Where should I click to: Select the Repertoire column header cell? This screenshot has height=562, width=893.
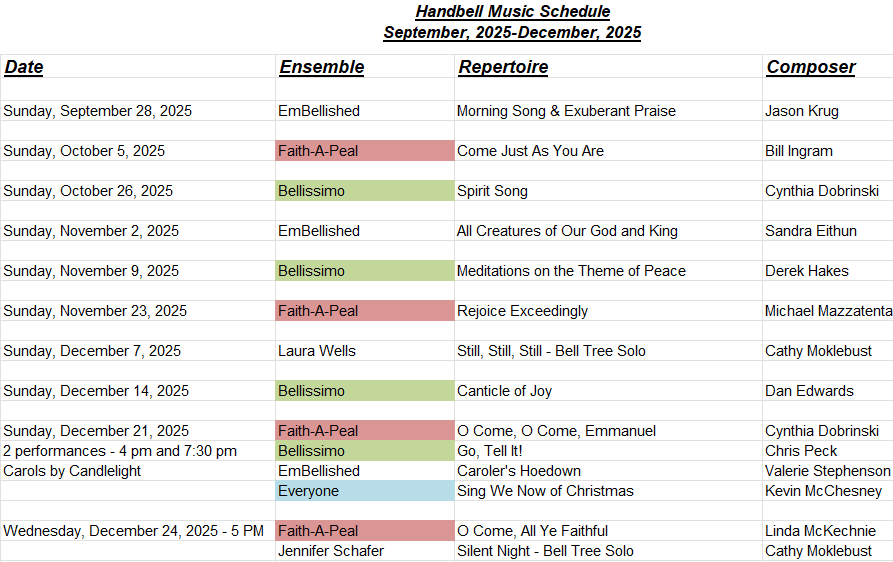[608, 67]
